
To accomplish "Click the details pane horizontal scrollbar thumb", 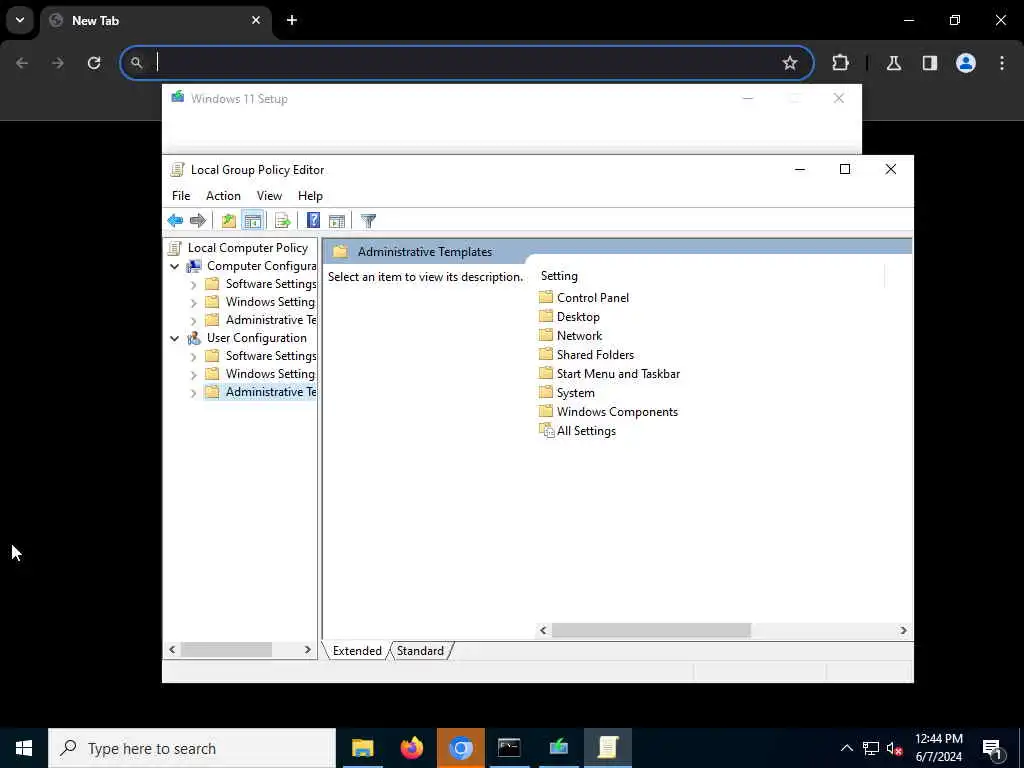I will click(x=651, y=630).
